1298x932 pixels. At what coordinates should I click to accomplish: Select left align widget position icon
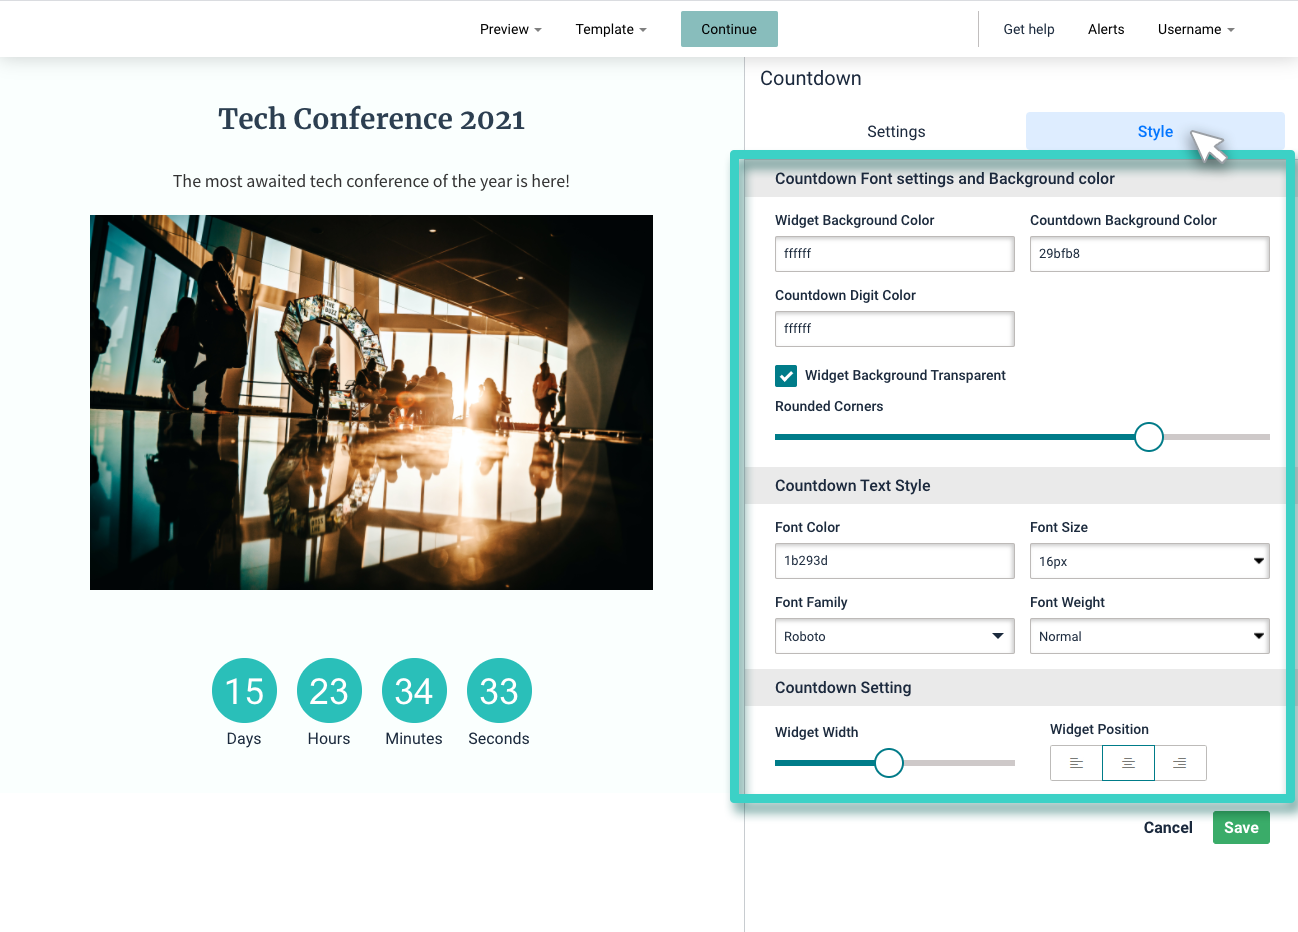click(x=1076, y=763)
